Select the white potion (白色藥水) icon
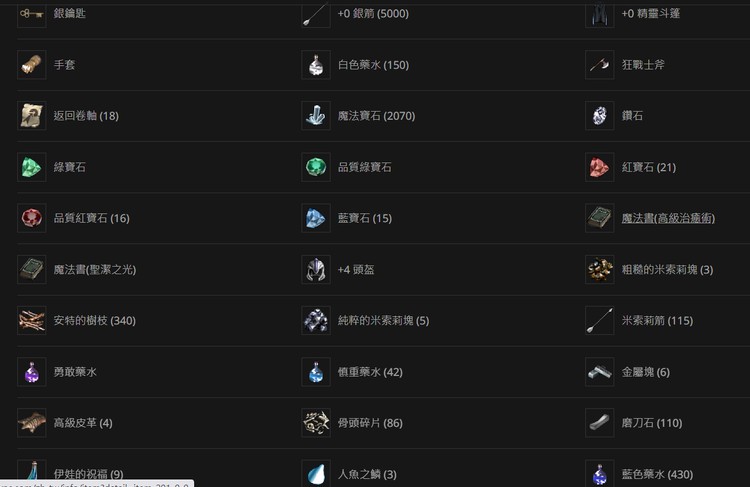This screenshot has width=750, height=487. (x=316, y=65)
